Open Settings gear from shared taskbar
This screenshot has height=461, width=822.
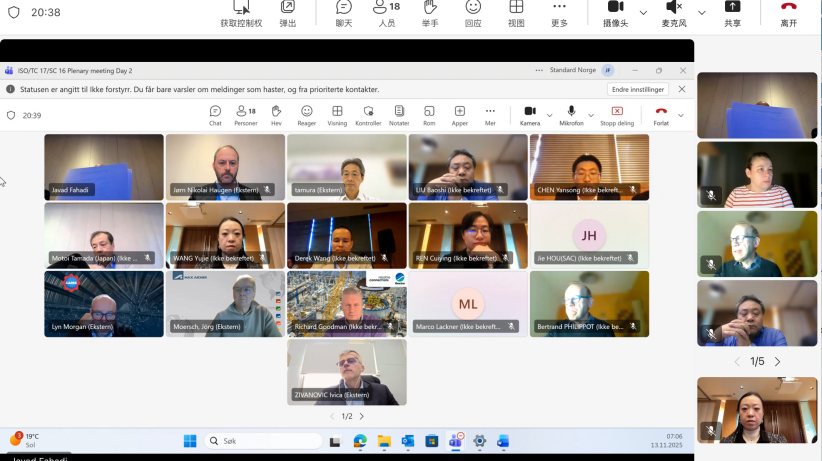(479, 441)
